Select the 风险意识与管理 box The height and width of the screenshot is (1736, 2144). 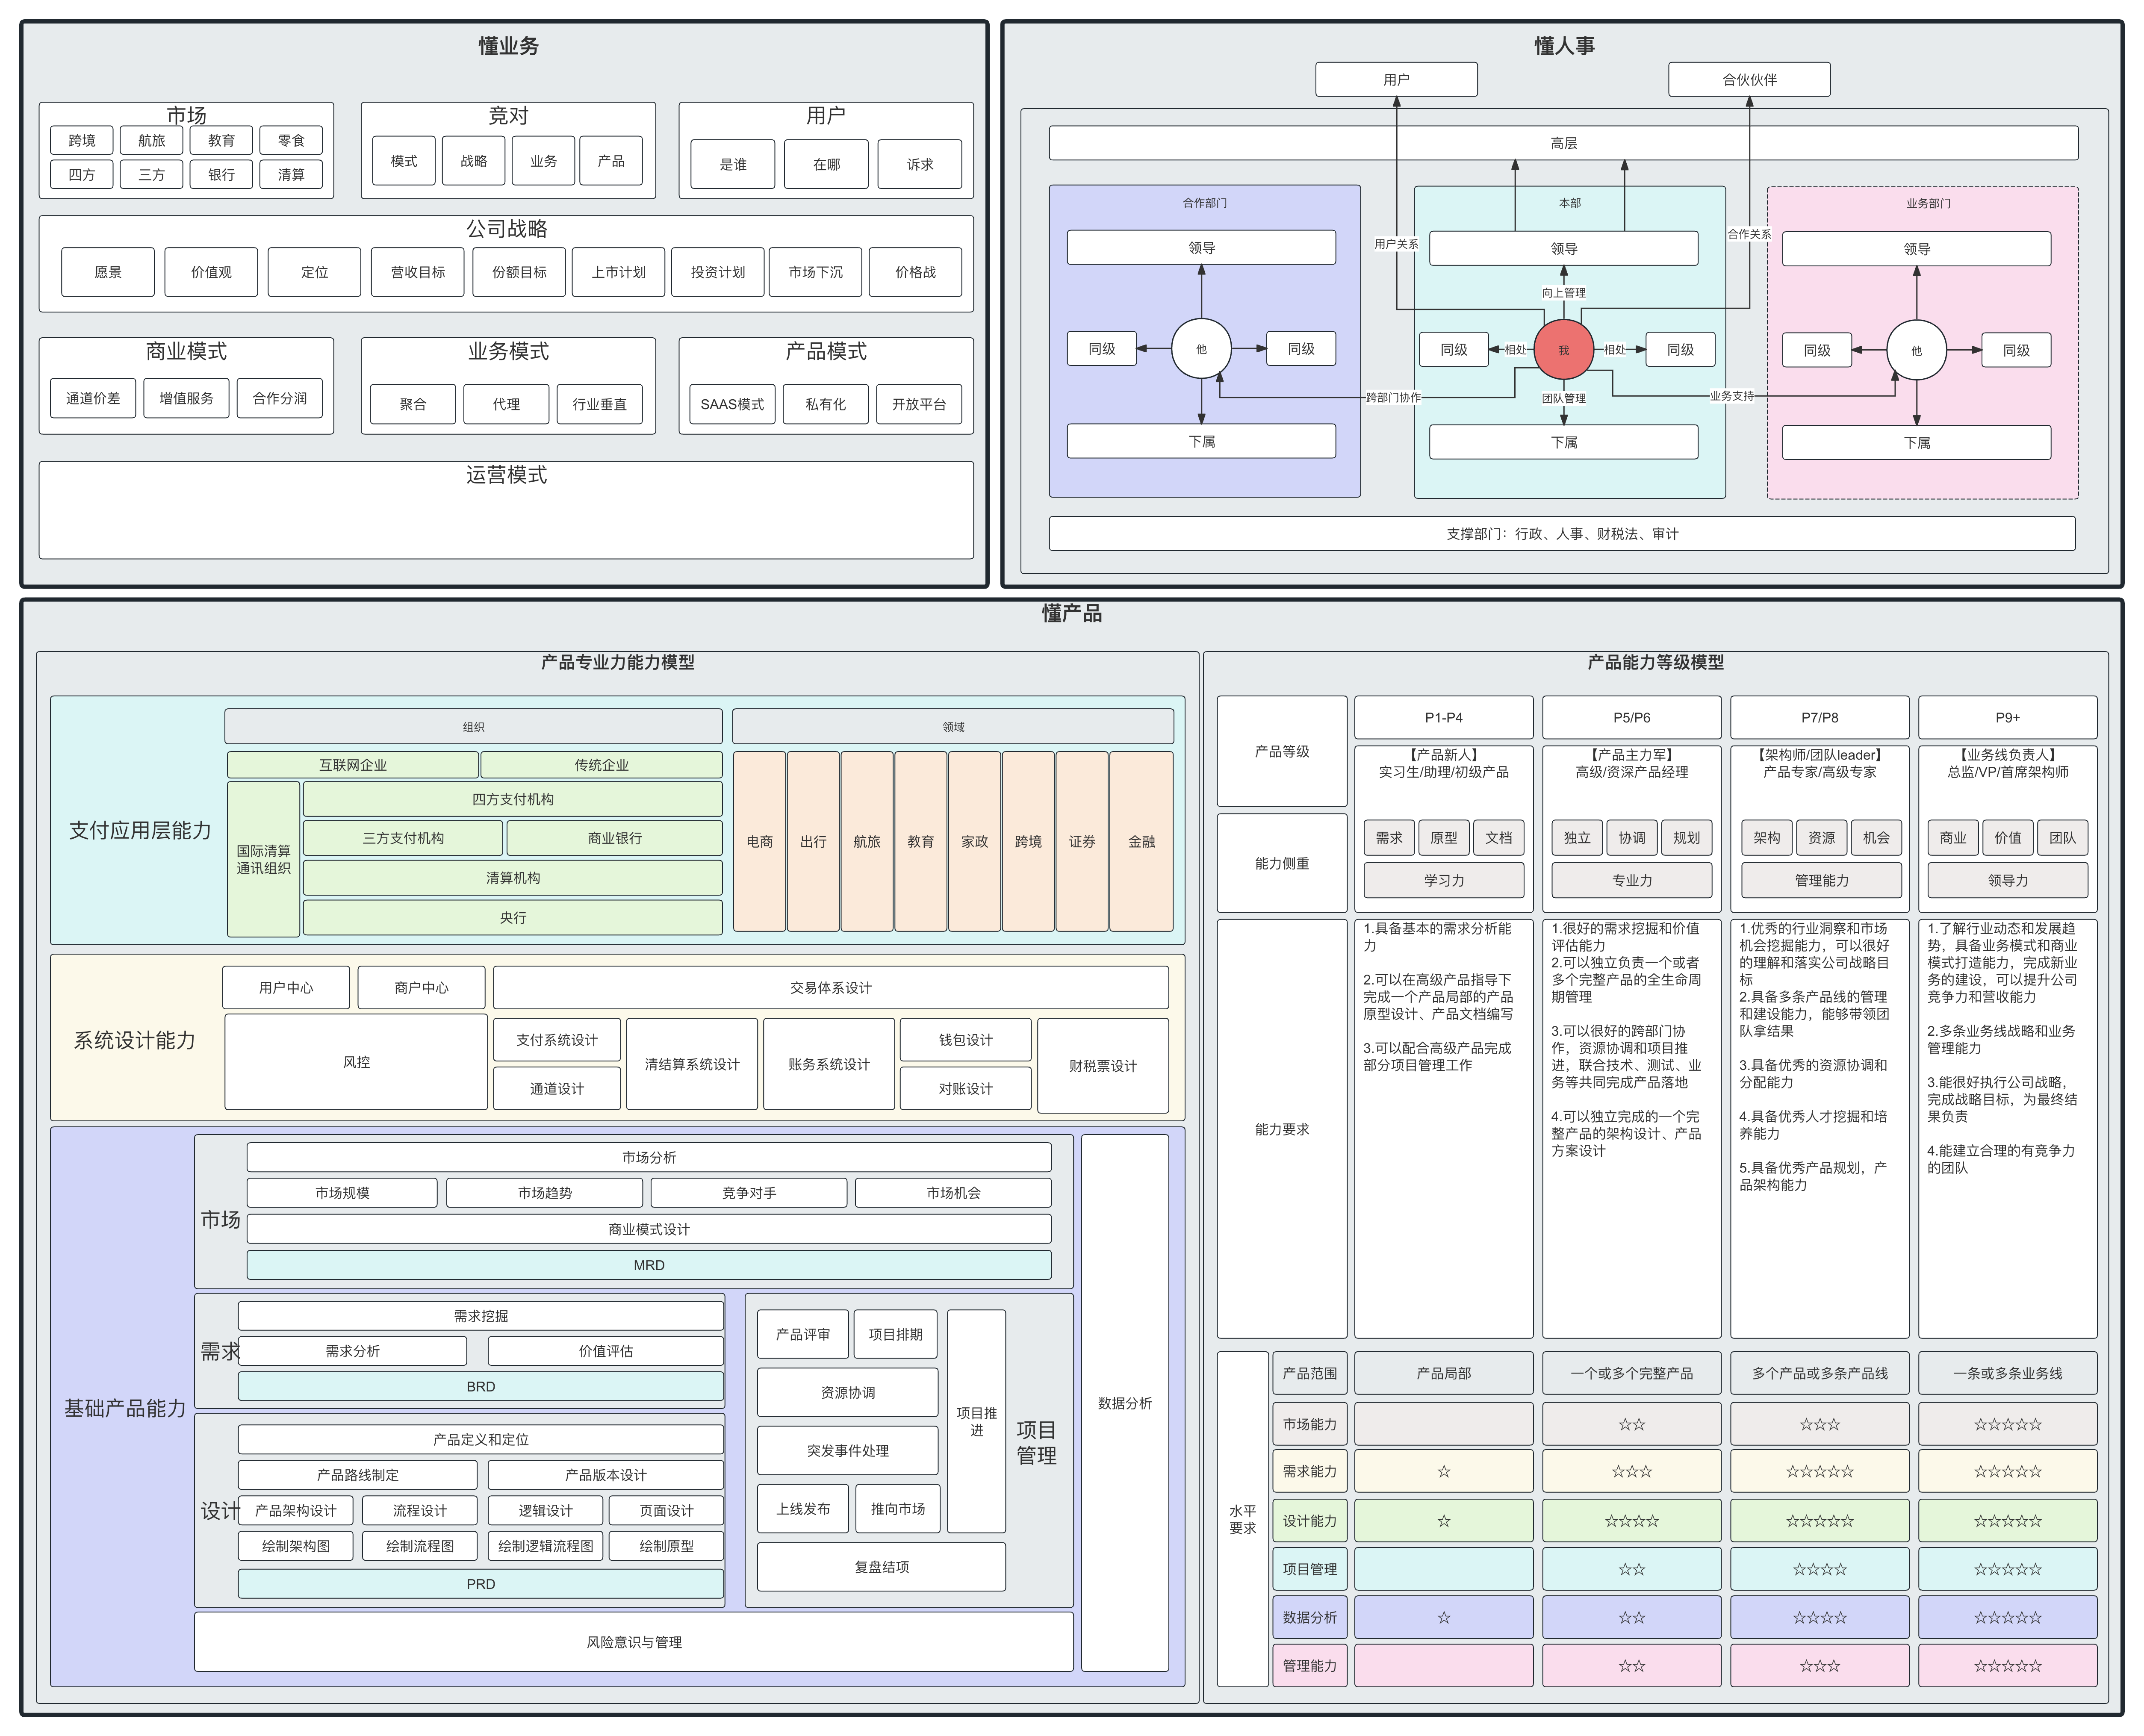point(633,1642)
